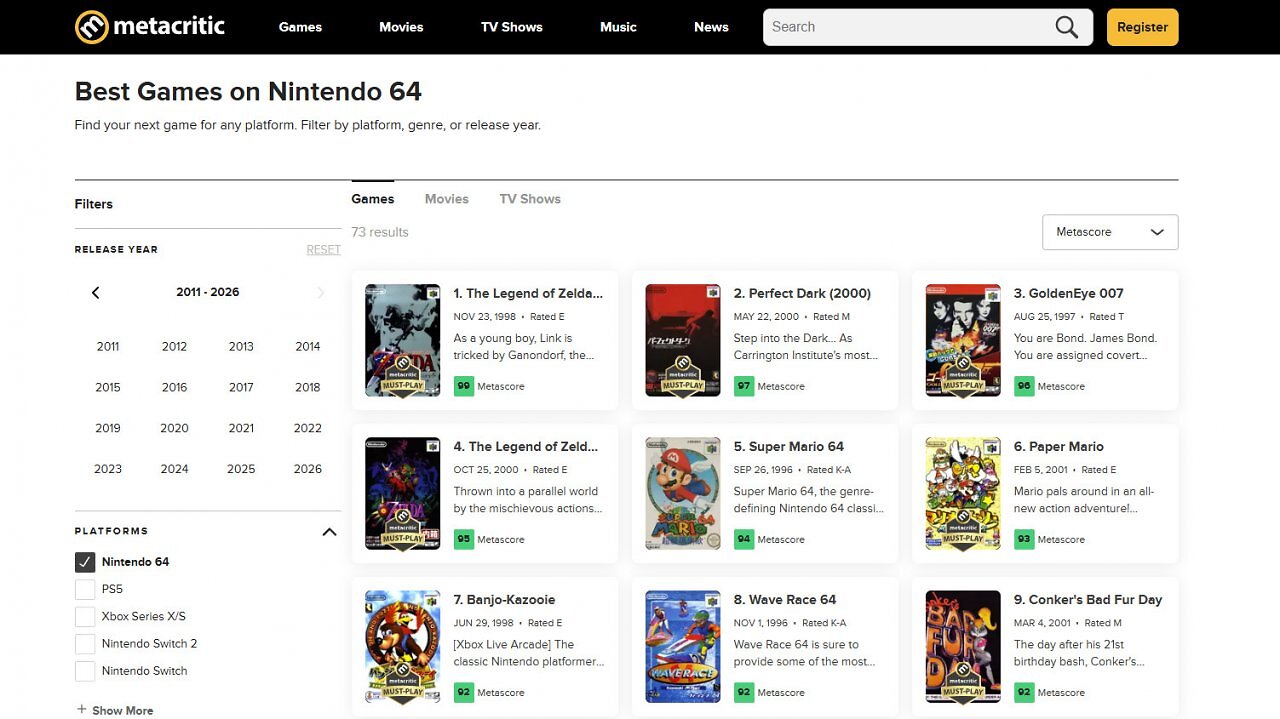
Task: Click the search magnifier icon
Action: coord(1067,27)
